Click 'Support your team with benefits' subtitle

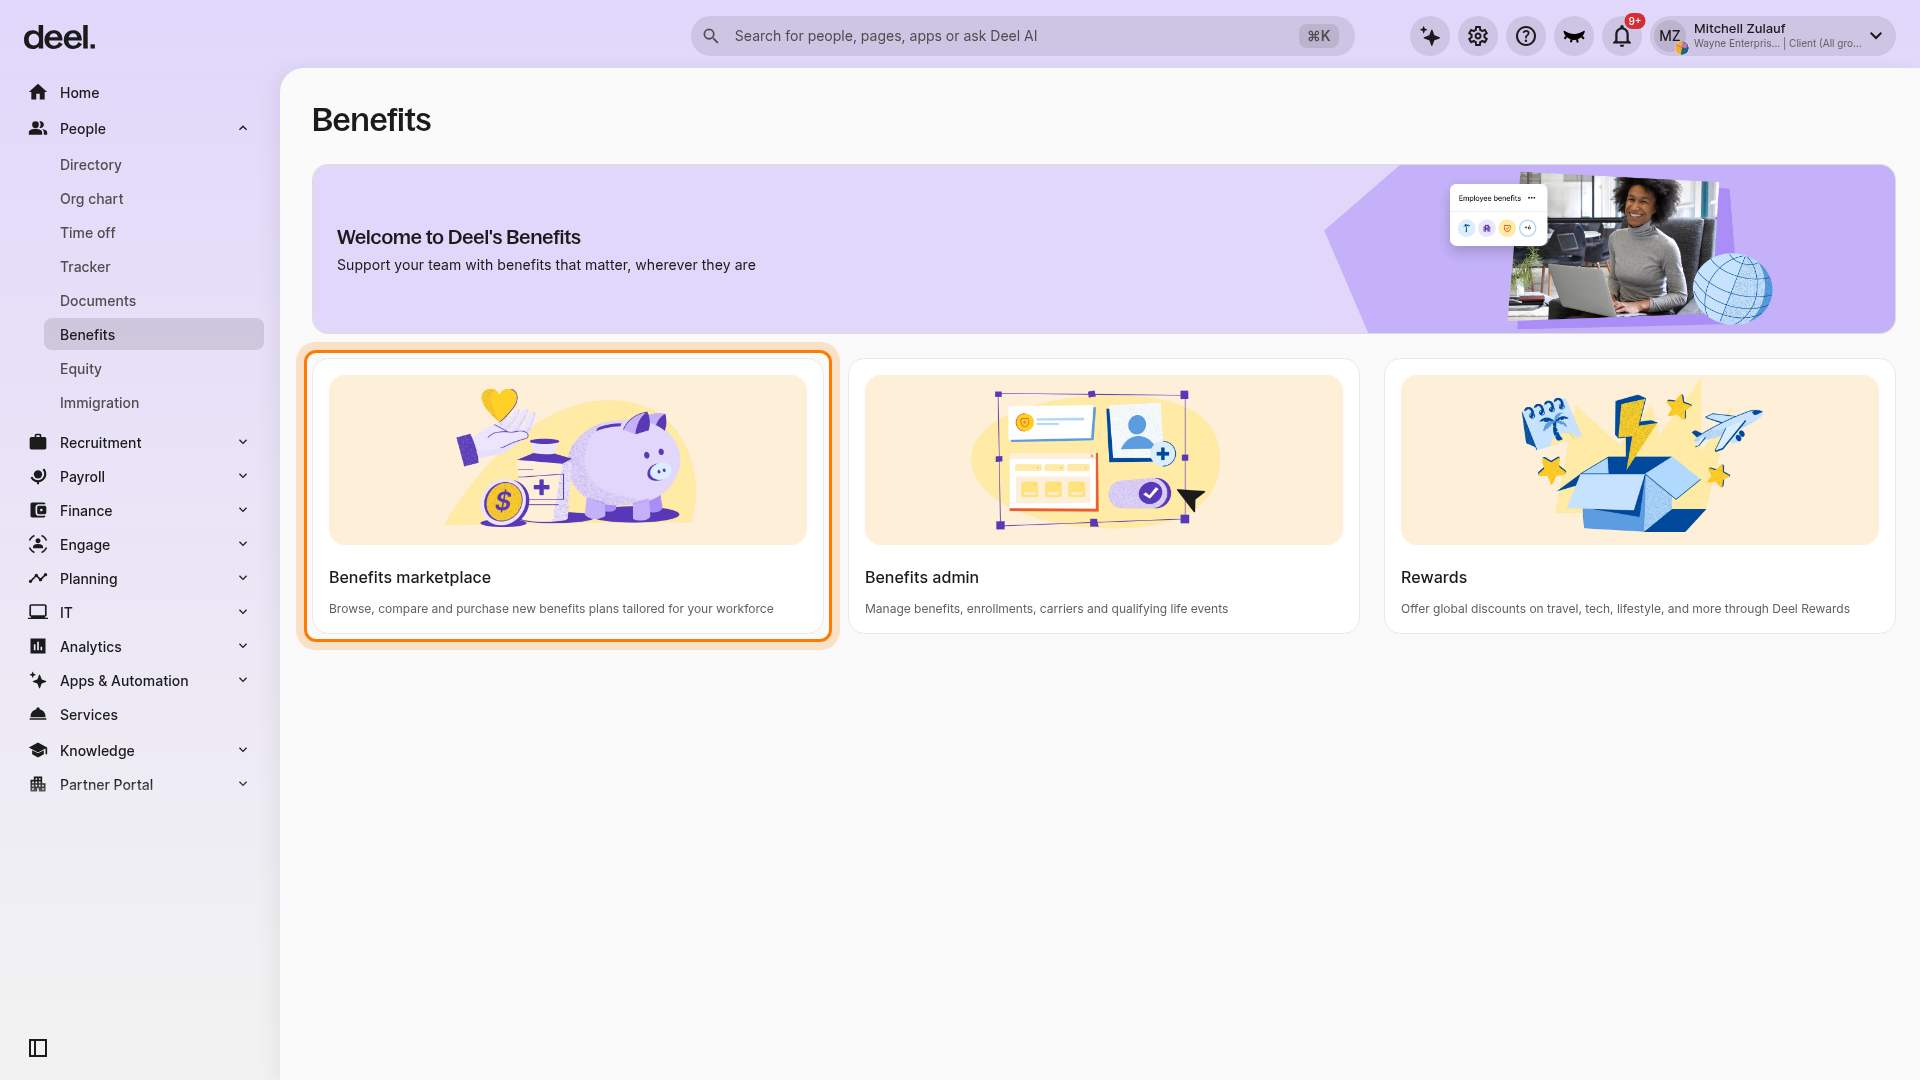click(x=546, y=265)
